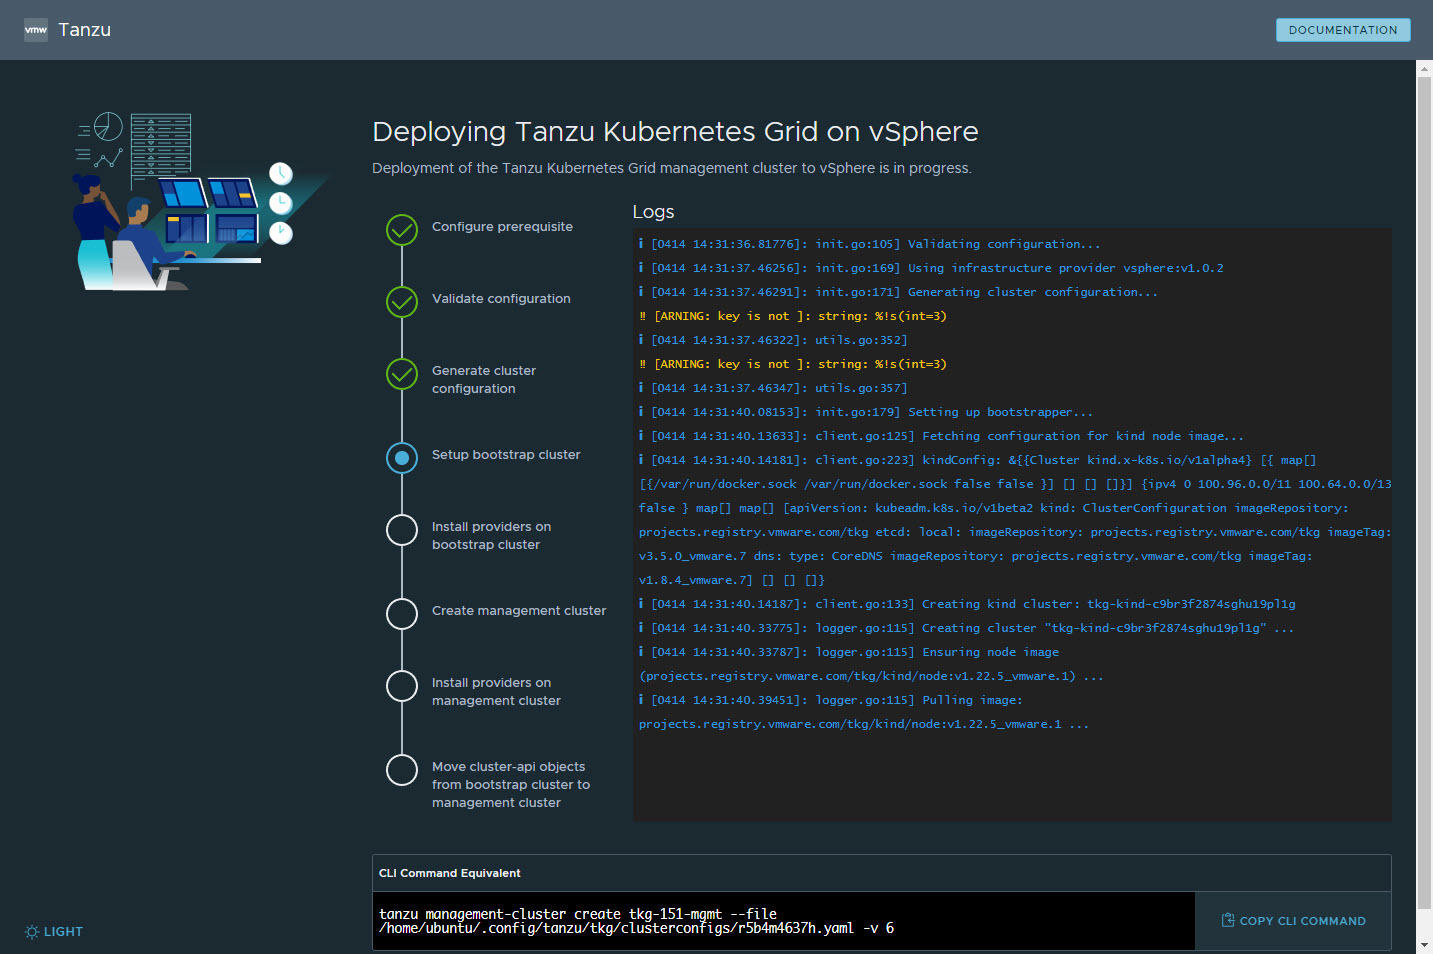1433x954 pixels.
Task: Click the Install providers on management cluster circle
Action: [x=402, y=686]
